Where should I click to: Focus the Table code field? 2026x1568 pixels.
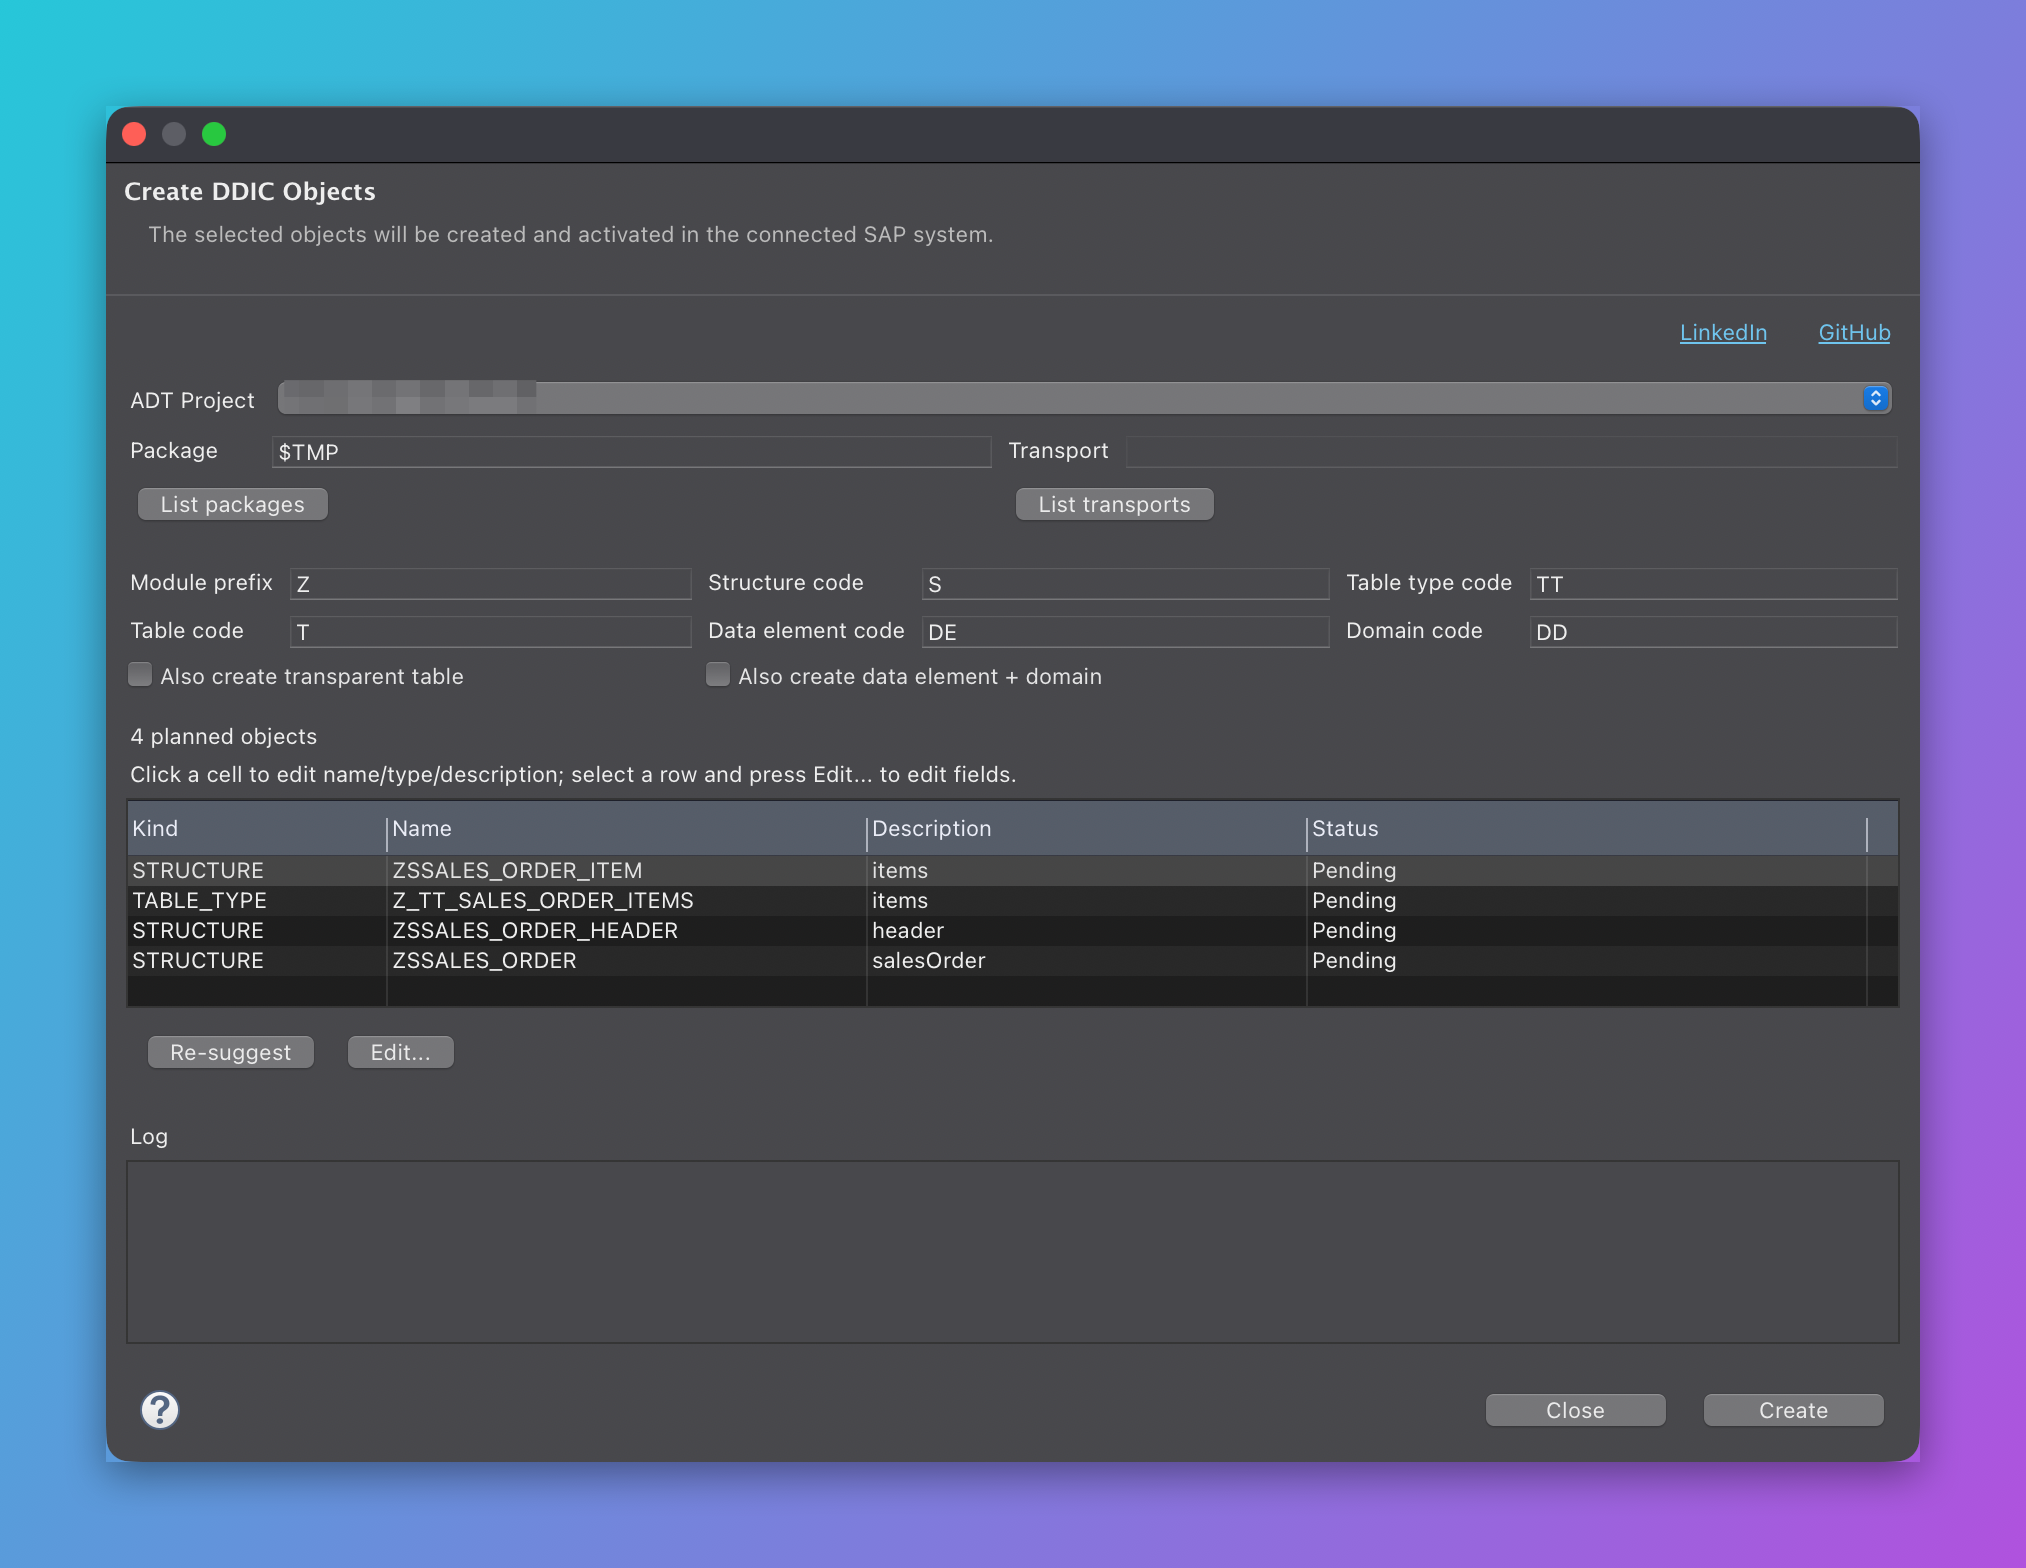point(490,632)
